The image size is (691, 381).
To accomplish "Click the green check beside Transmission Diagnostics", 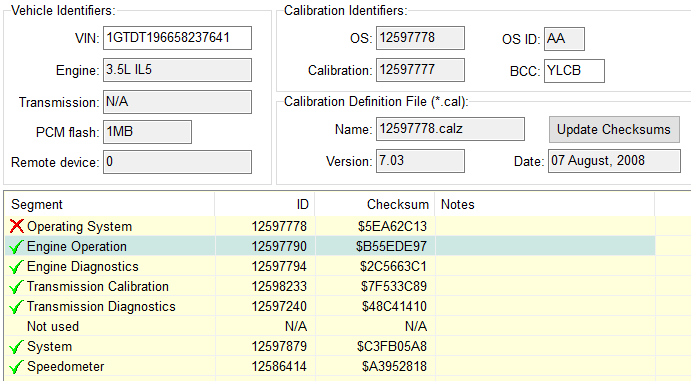I will tap(16, 306).
